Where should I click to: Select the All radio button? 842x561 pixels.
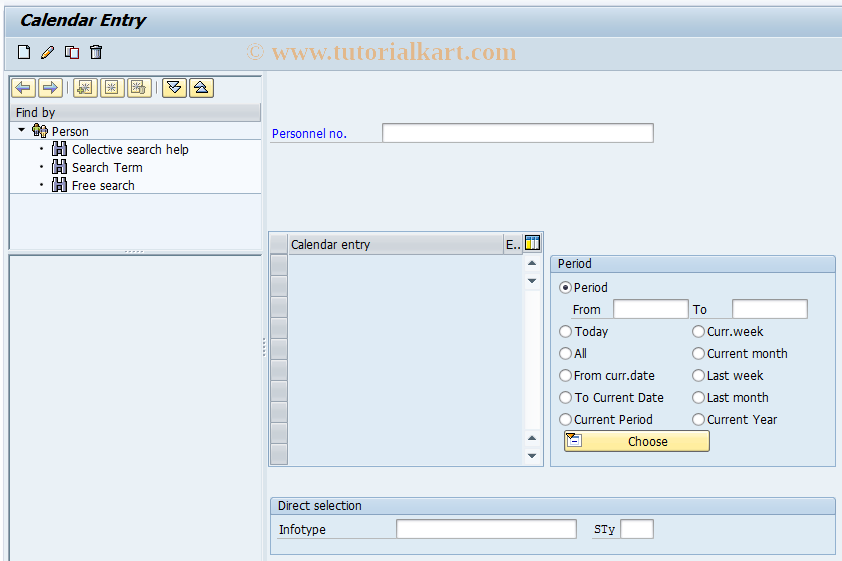pos(565,354)
